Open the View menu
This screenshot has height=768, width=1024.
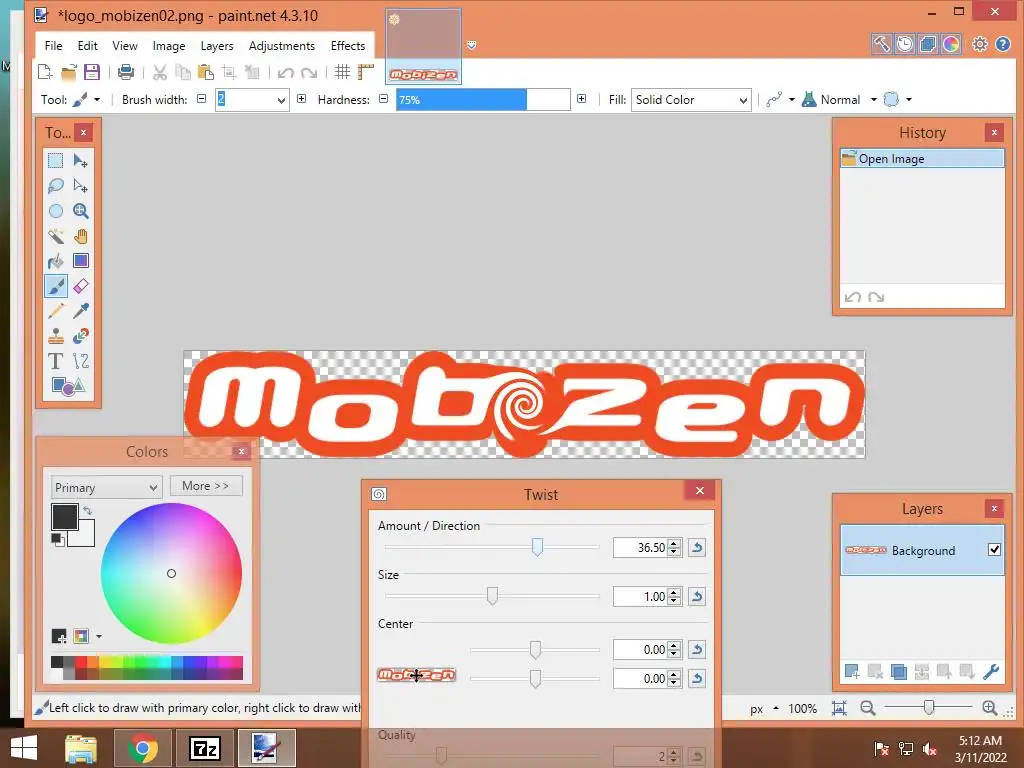point(125,46)
